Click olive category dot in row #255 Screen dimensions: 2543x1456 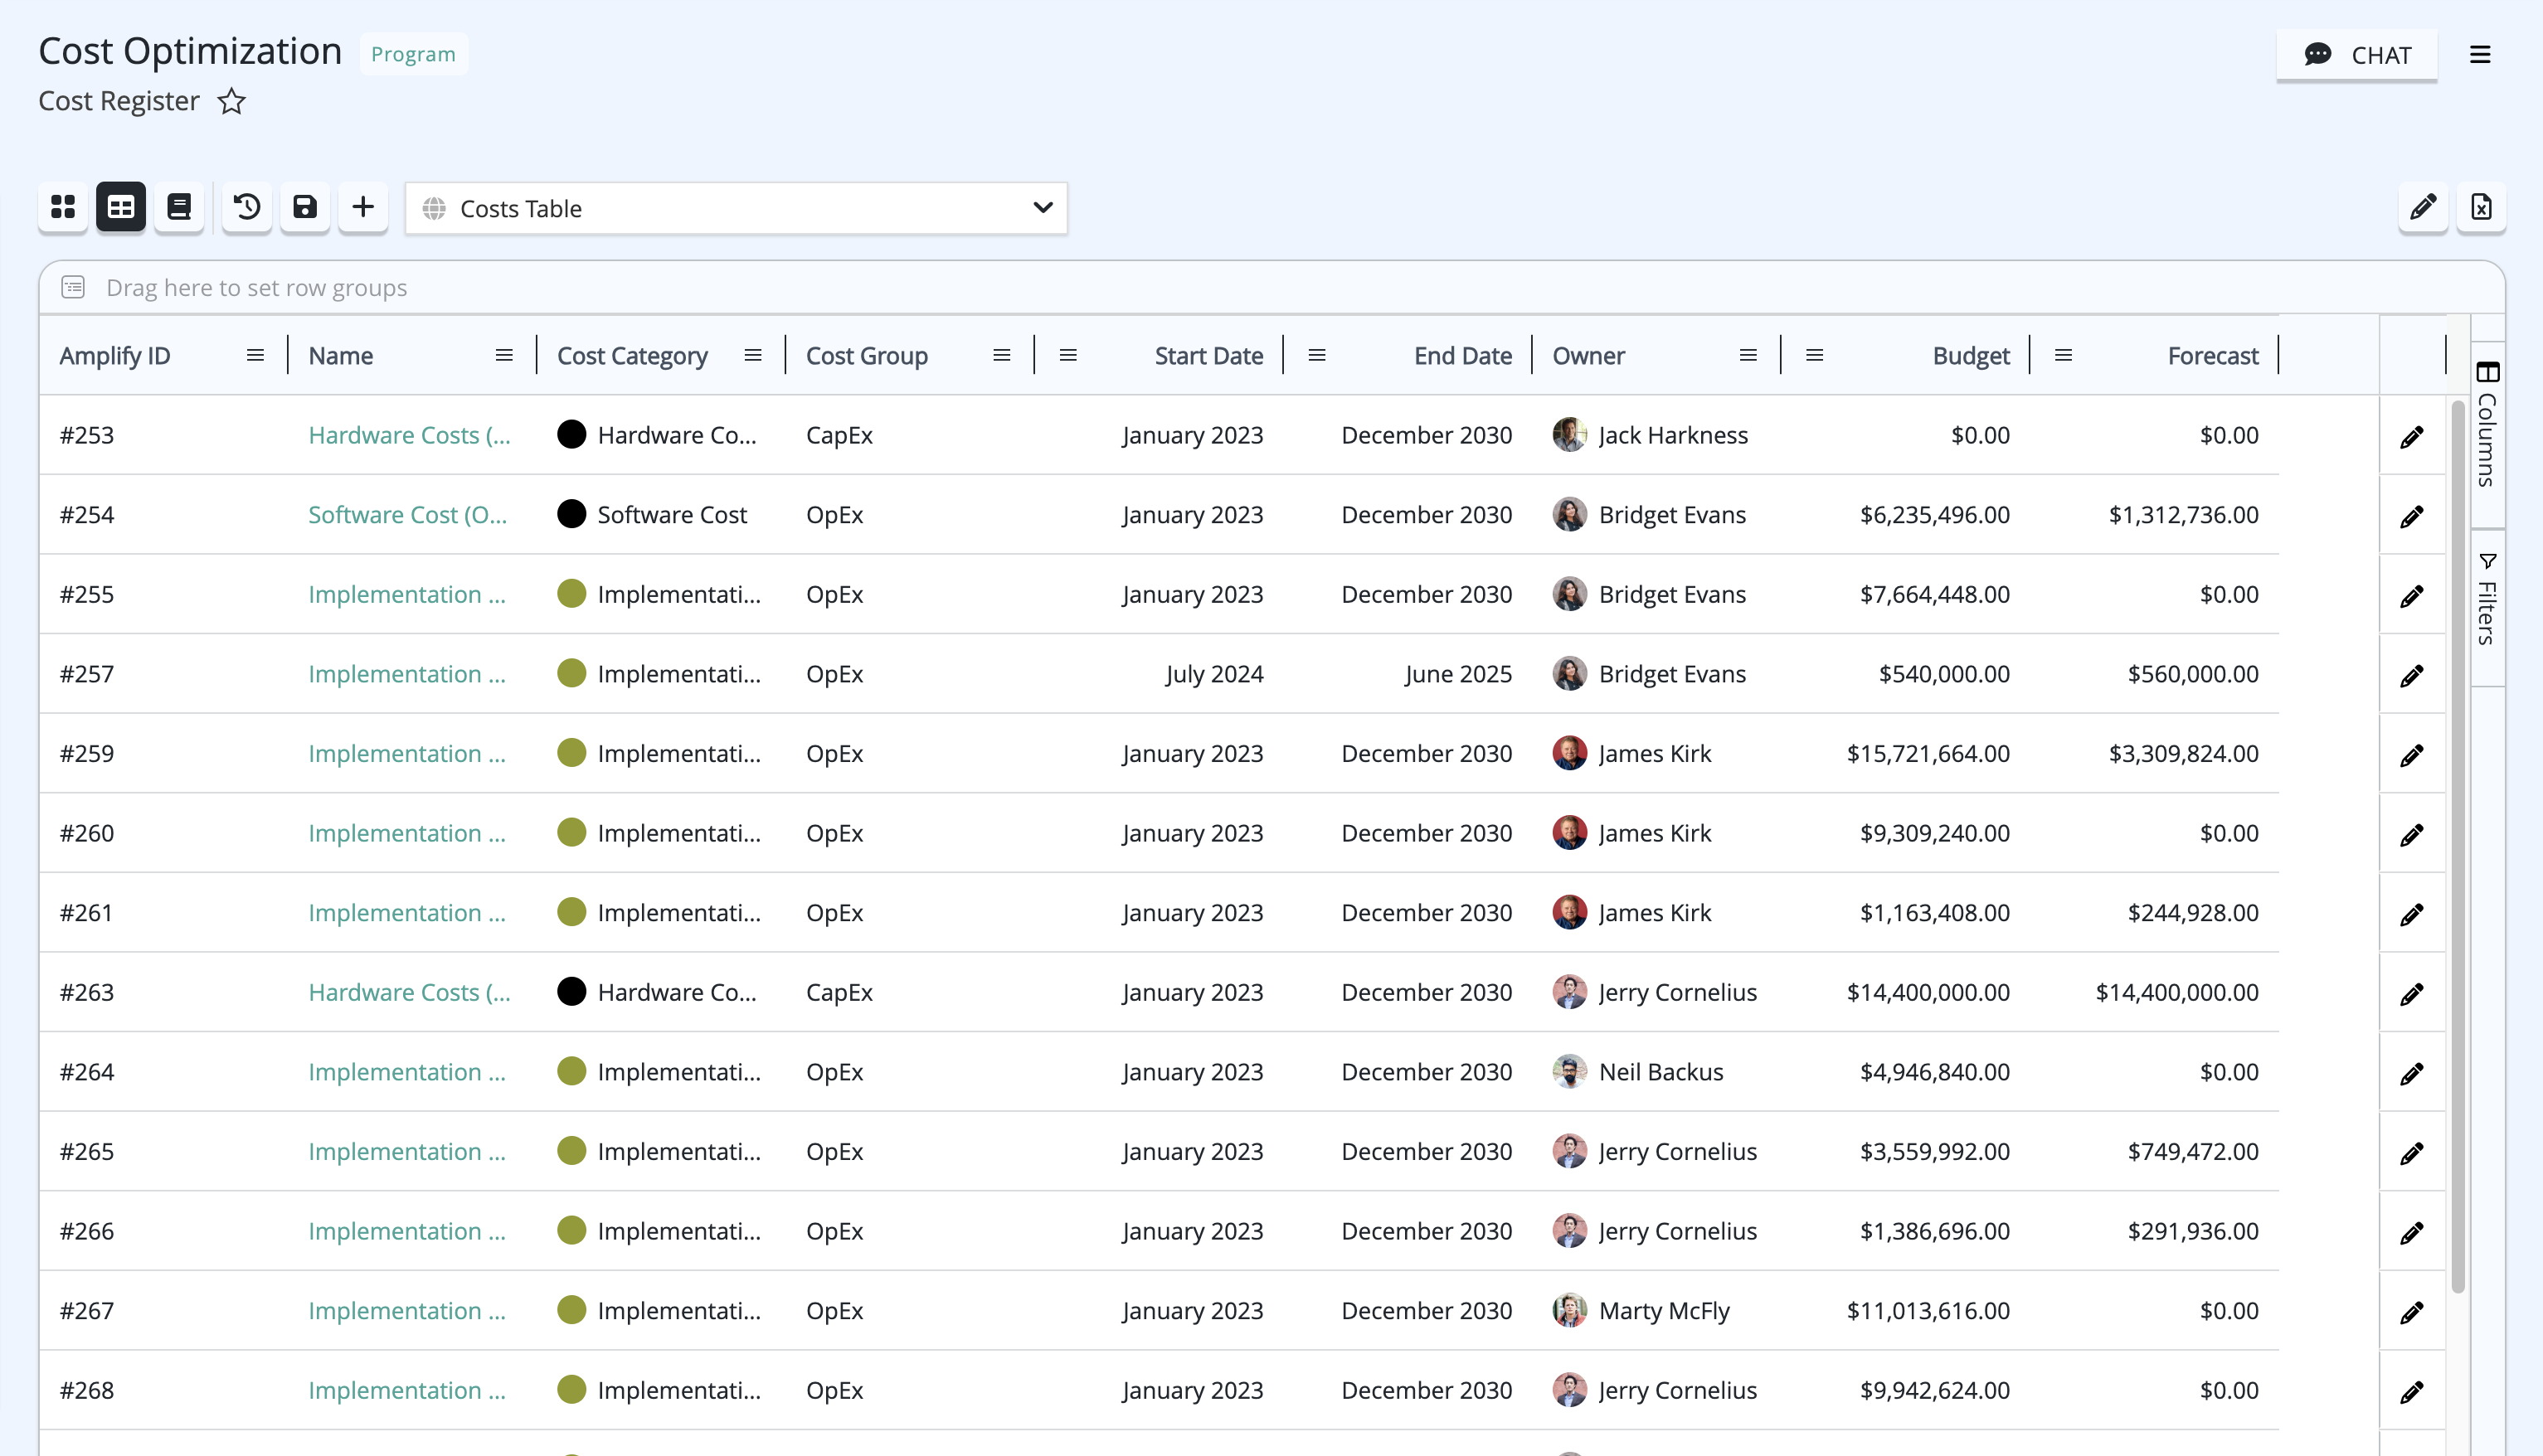coord(571,594)
